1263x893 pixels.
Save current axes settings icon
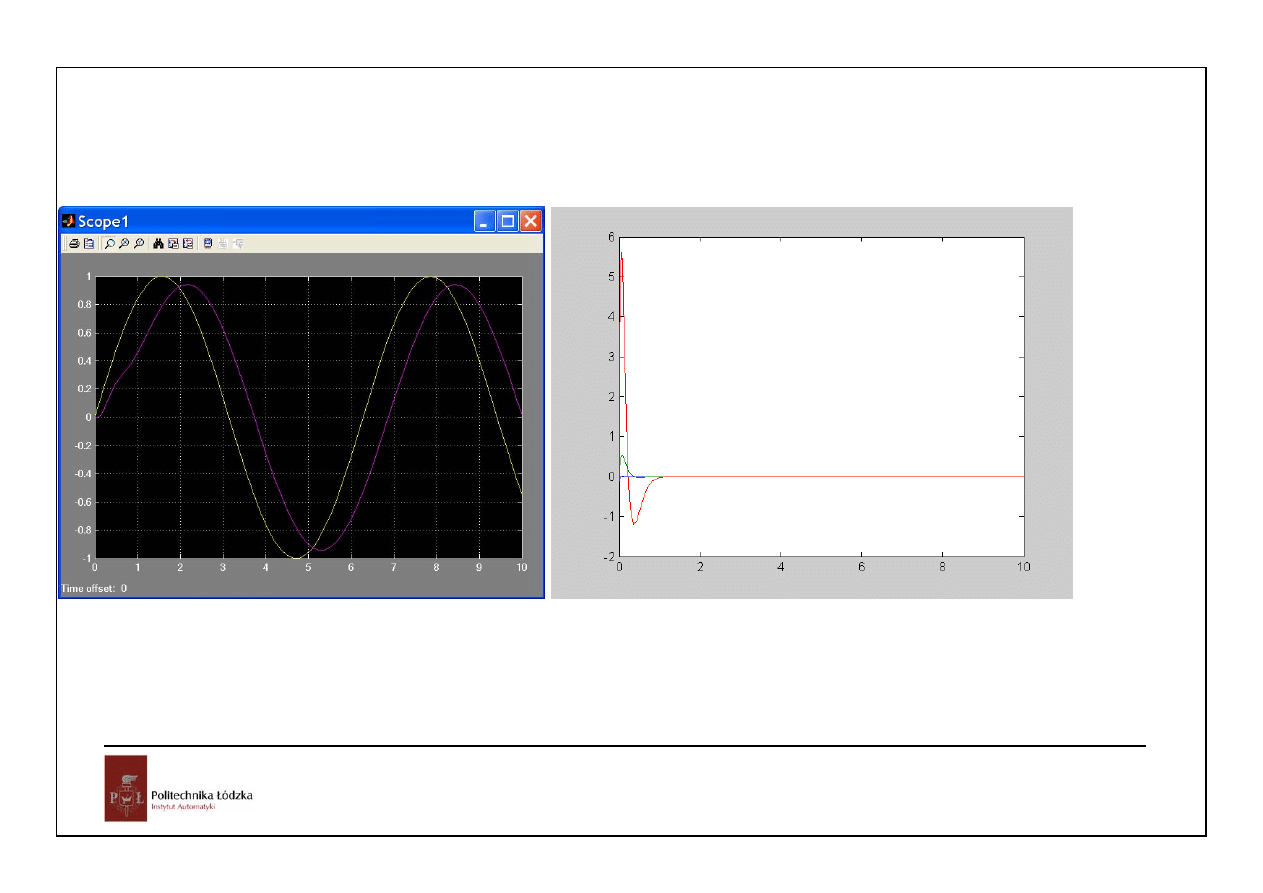coord(173,243)
